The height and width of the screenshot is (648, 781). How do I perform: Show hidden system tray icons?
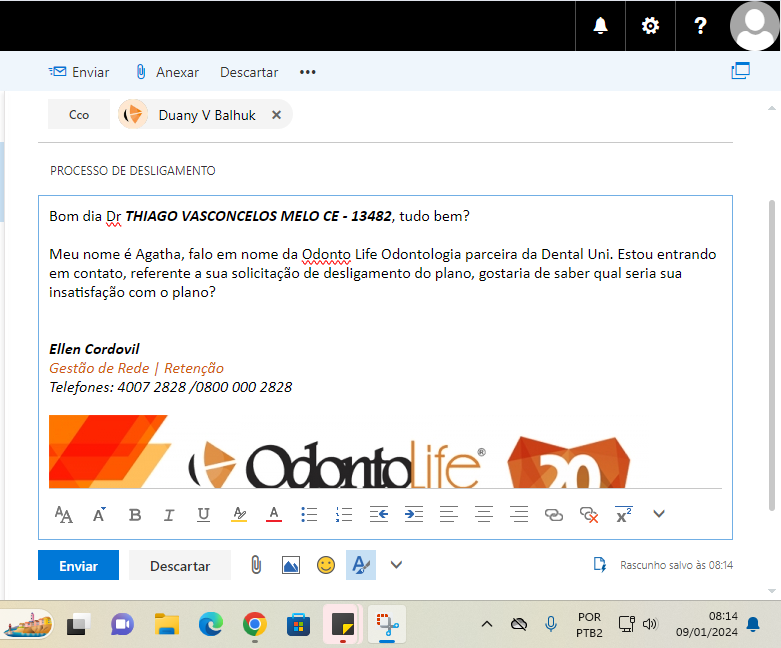point(487,624)
